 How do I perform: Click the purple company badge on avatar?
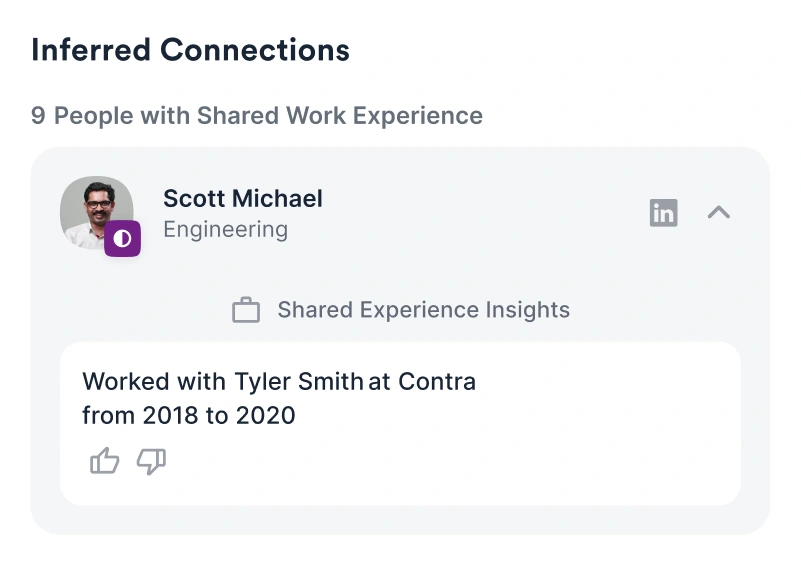tap(123, 238)
